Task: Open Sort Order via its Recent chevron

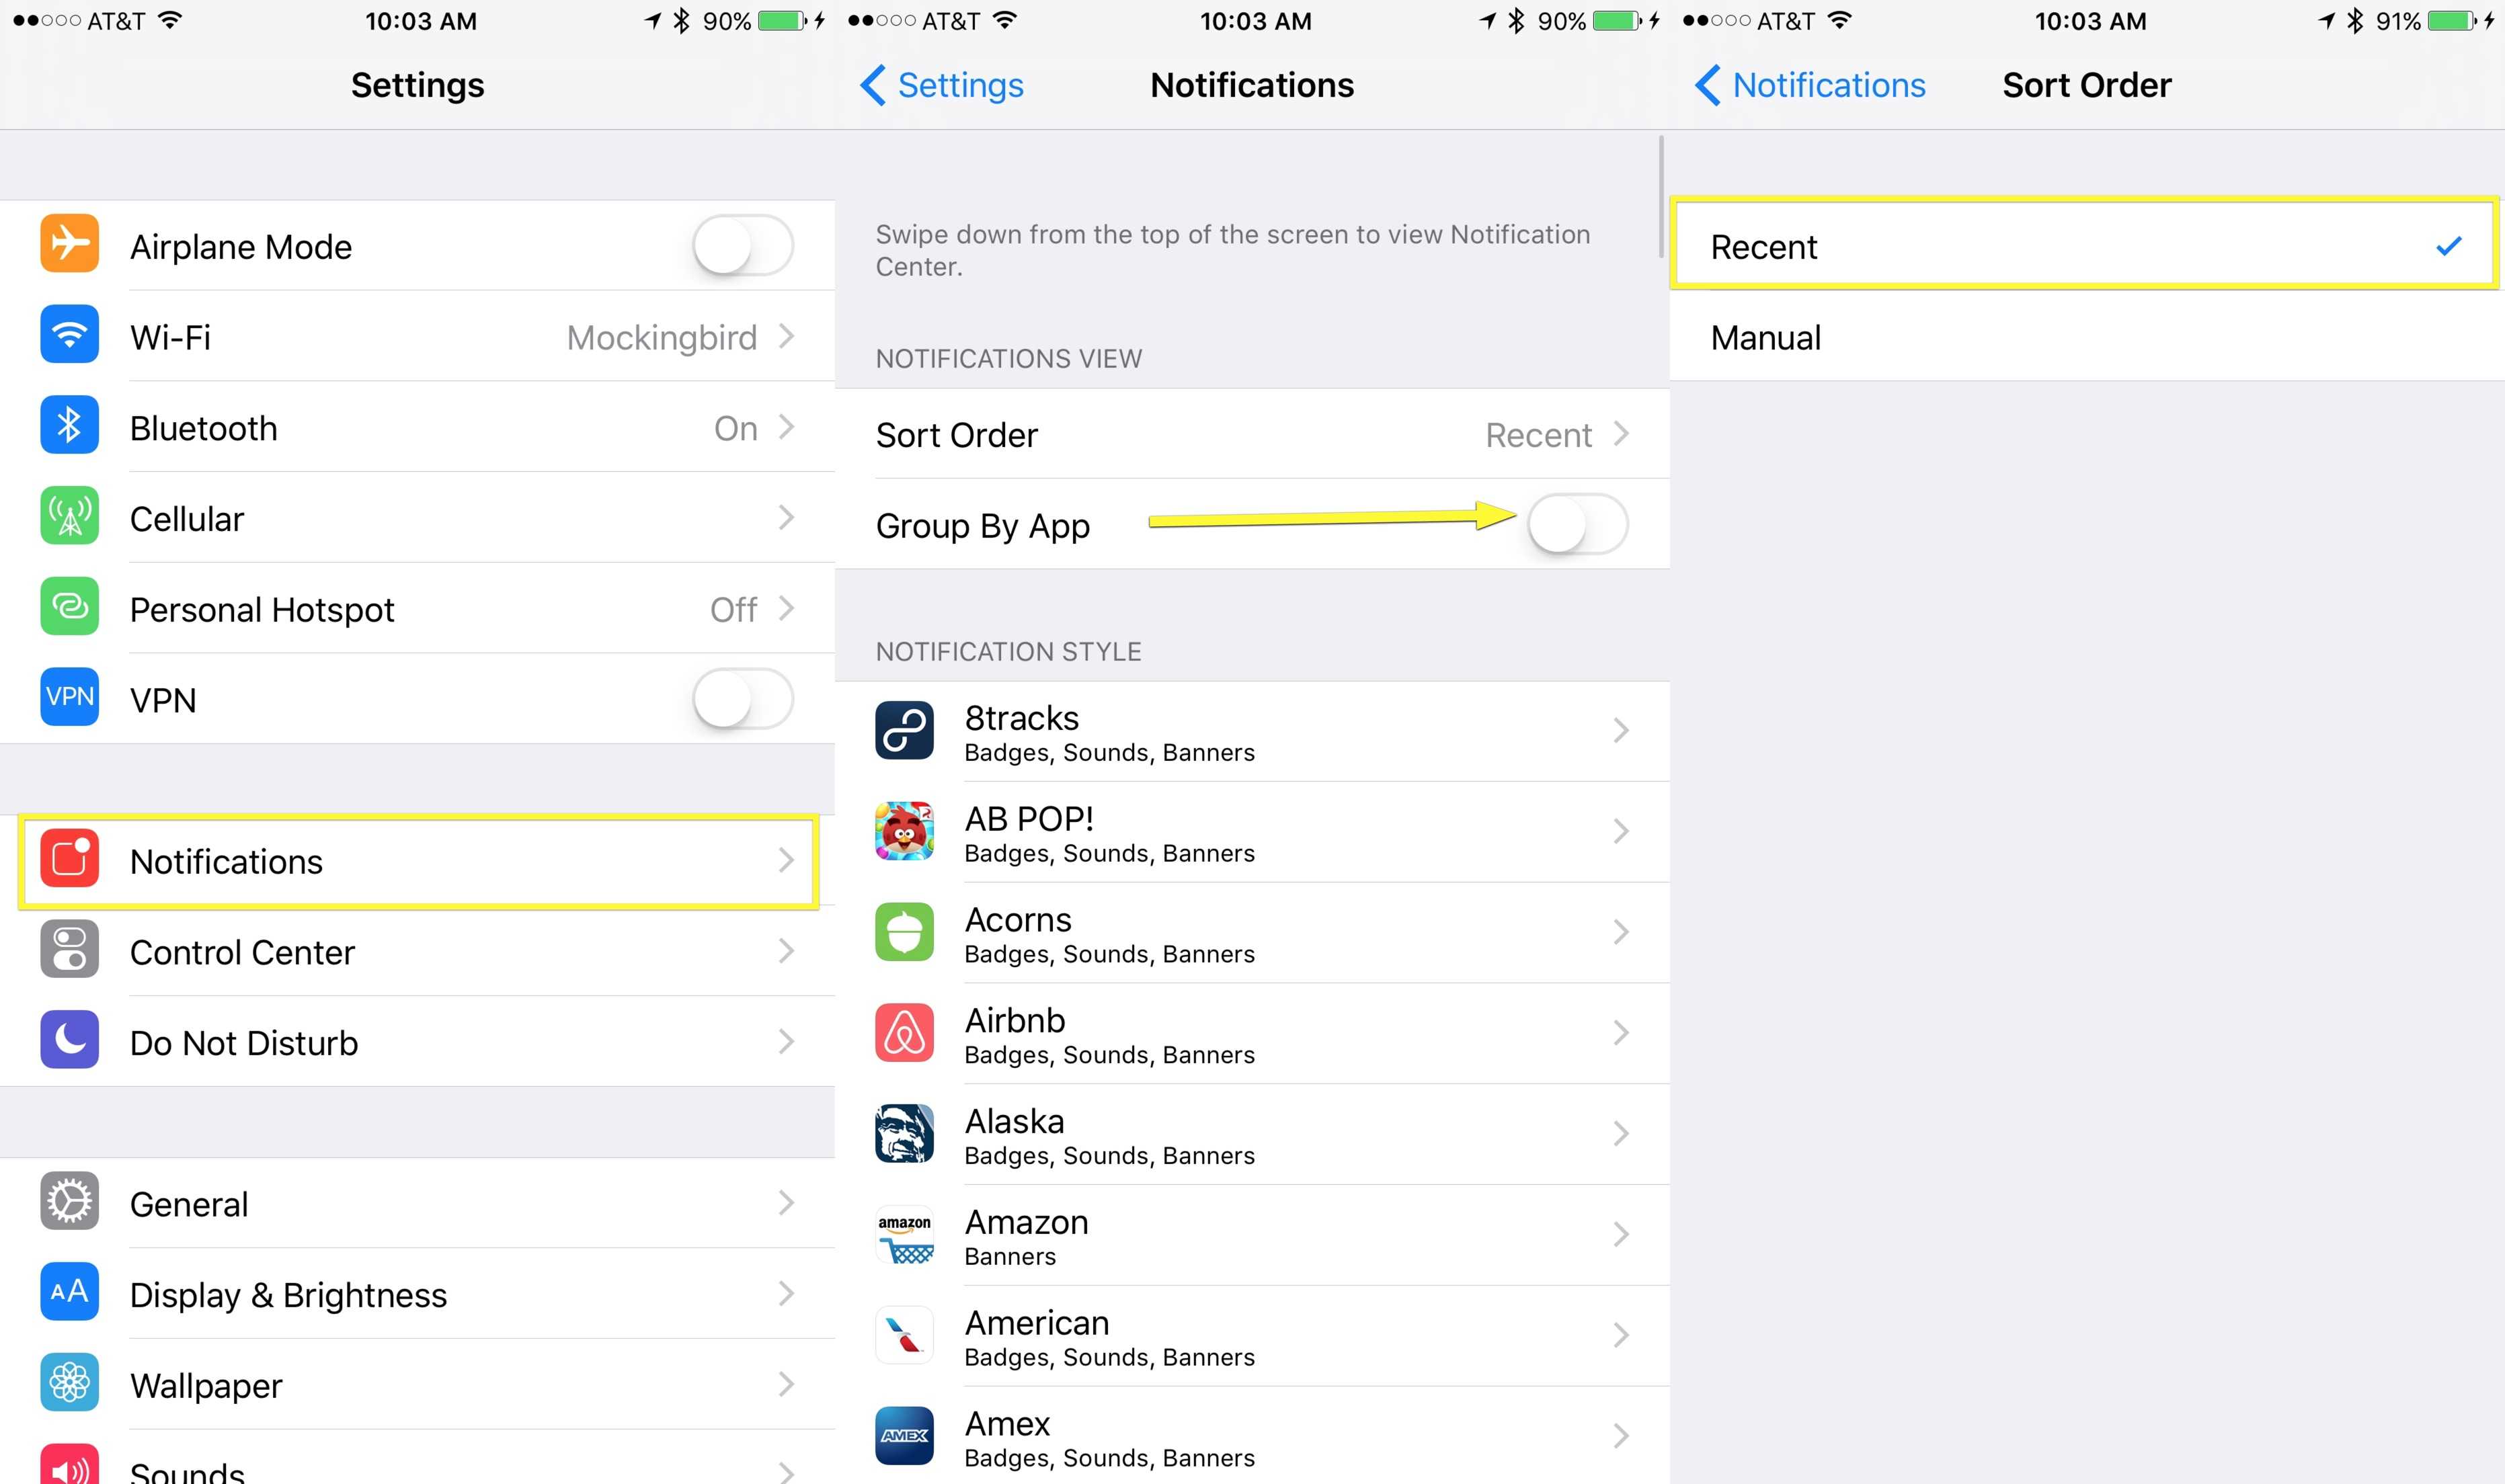Action: coord(1621,434)
